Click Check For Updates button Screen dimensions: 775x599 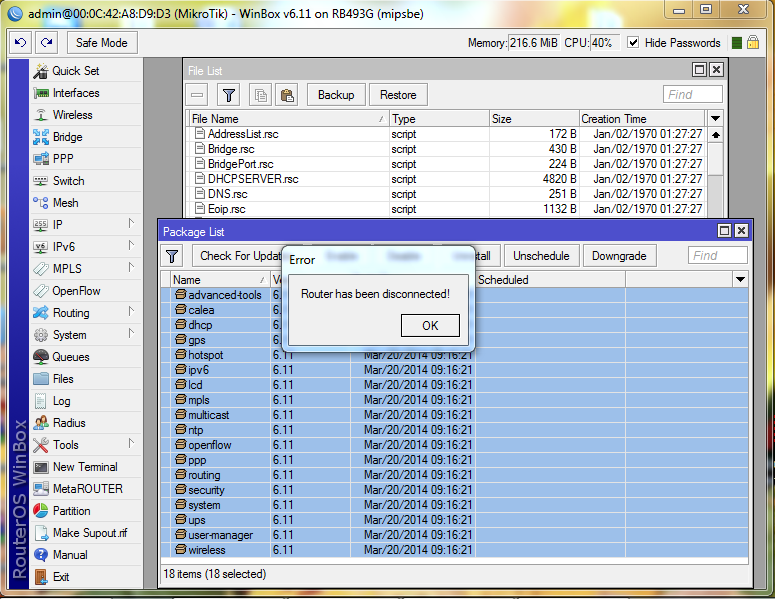pyautogui.click(x=240, y=256)
